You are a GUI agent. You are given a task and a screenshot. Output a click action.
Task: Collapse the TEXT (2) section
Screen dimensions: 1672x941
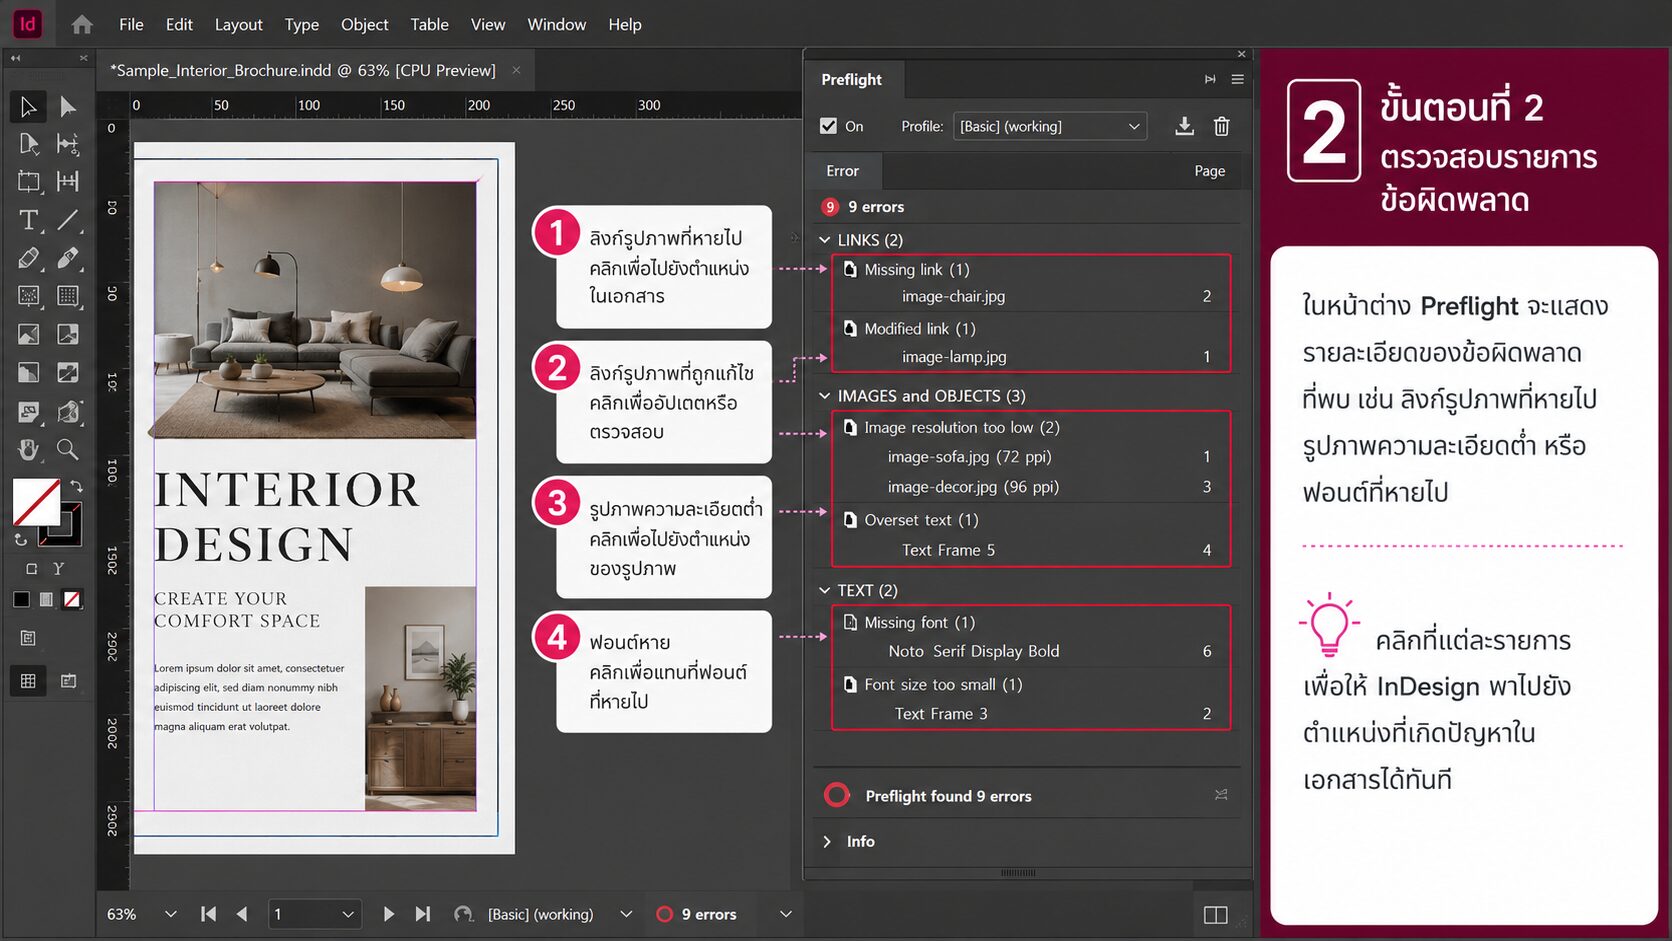coord(825,590)
